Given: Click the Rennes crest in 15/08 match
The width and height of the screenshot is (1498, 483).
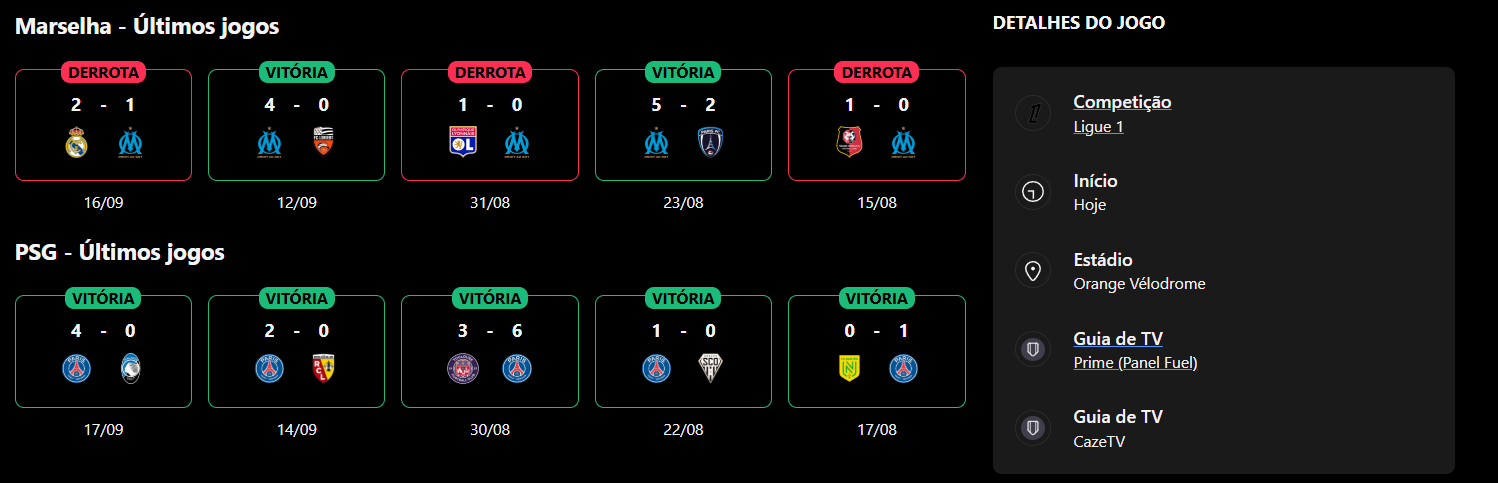Looking at the screenshot, I should click(850, 143).
